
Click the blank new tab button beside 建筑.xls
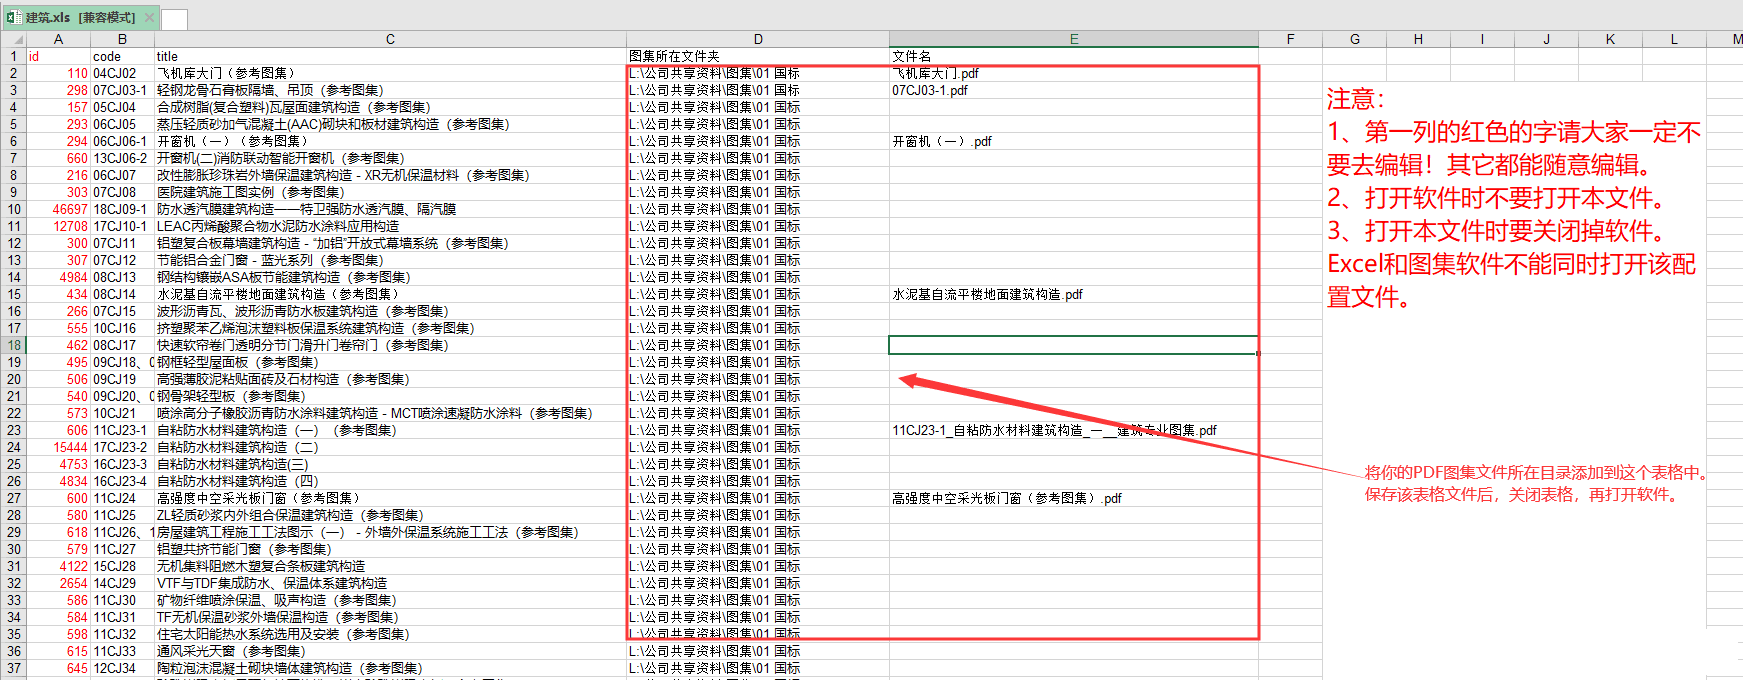[174, 19]
